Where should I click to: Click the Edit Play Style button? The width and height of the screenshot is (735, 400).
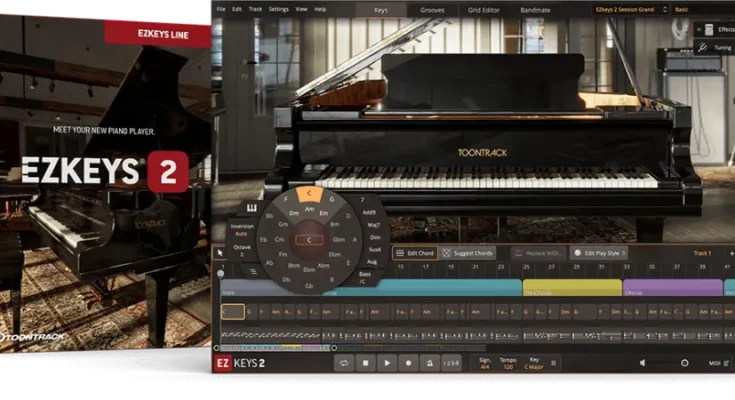pos(598,253)
